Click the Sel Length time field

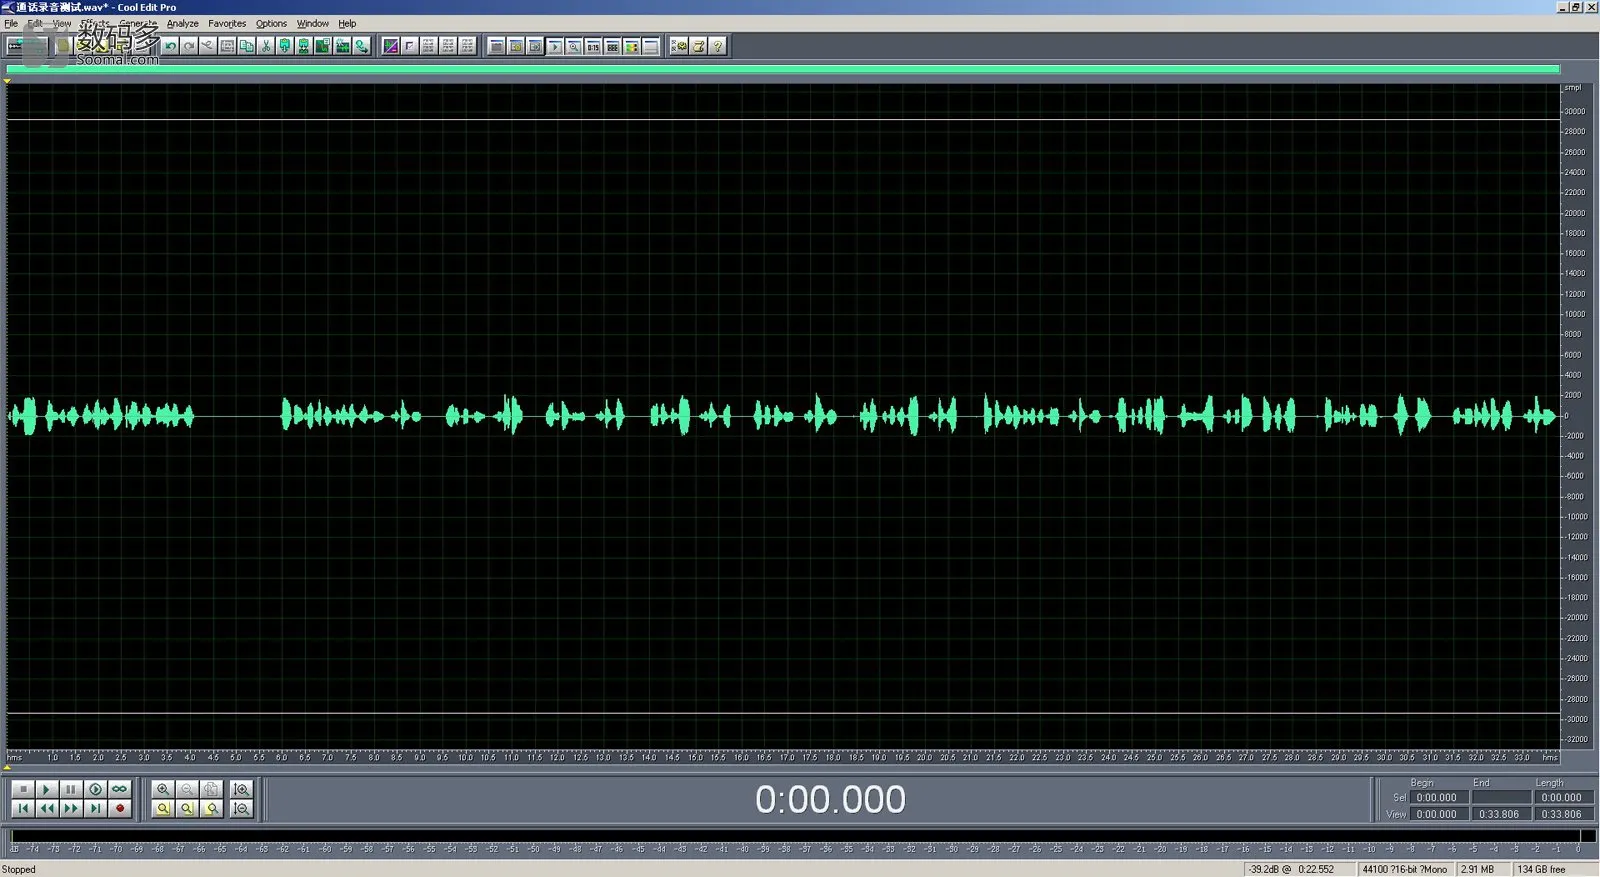(1563, 798)
